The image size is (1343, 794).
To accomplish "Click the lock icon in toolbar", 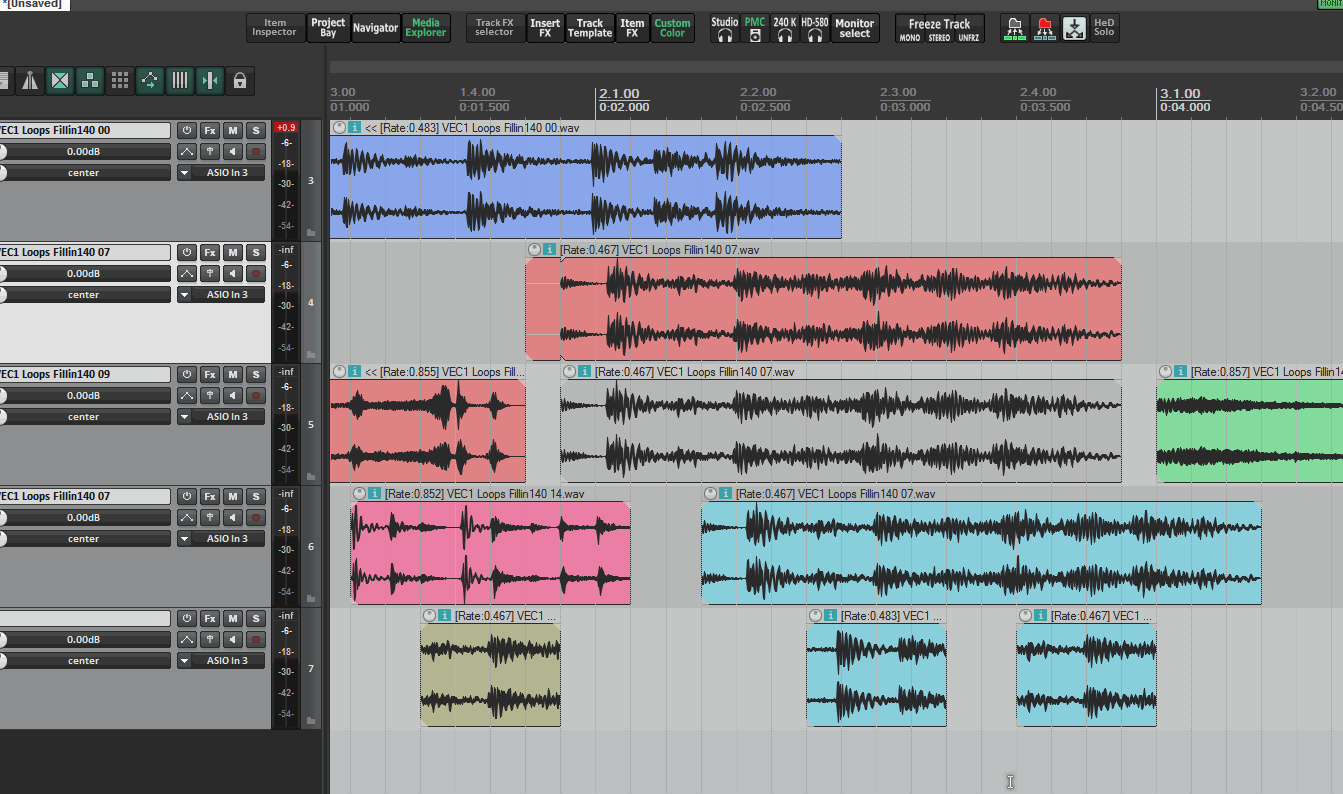I will point(239,81).
